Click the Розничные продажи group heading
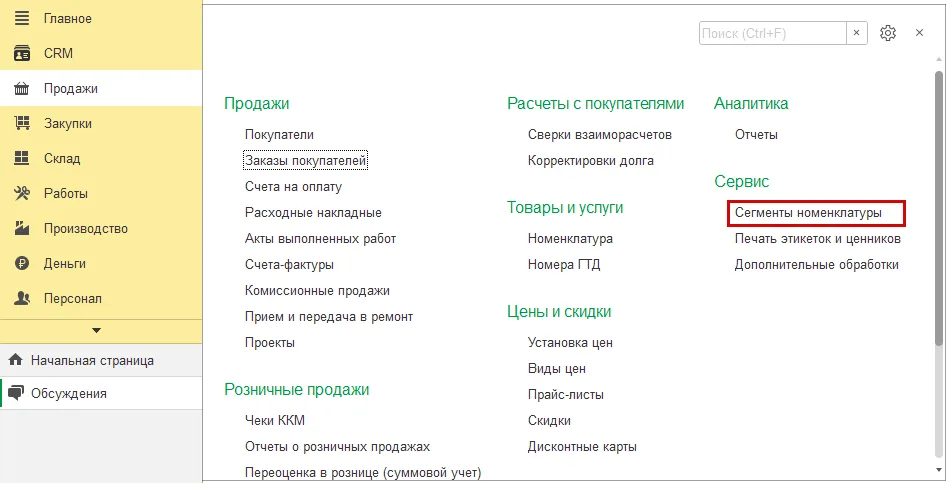 (297, 389)
